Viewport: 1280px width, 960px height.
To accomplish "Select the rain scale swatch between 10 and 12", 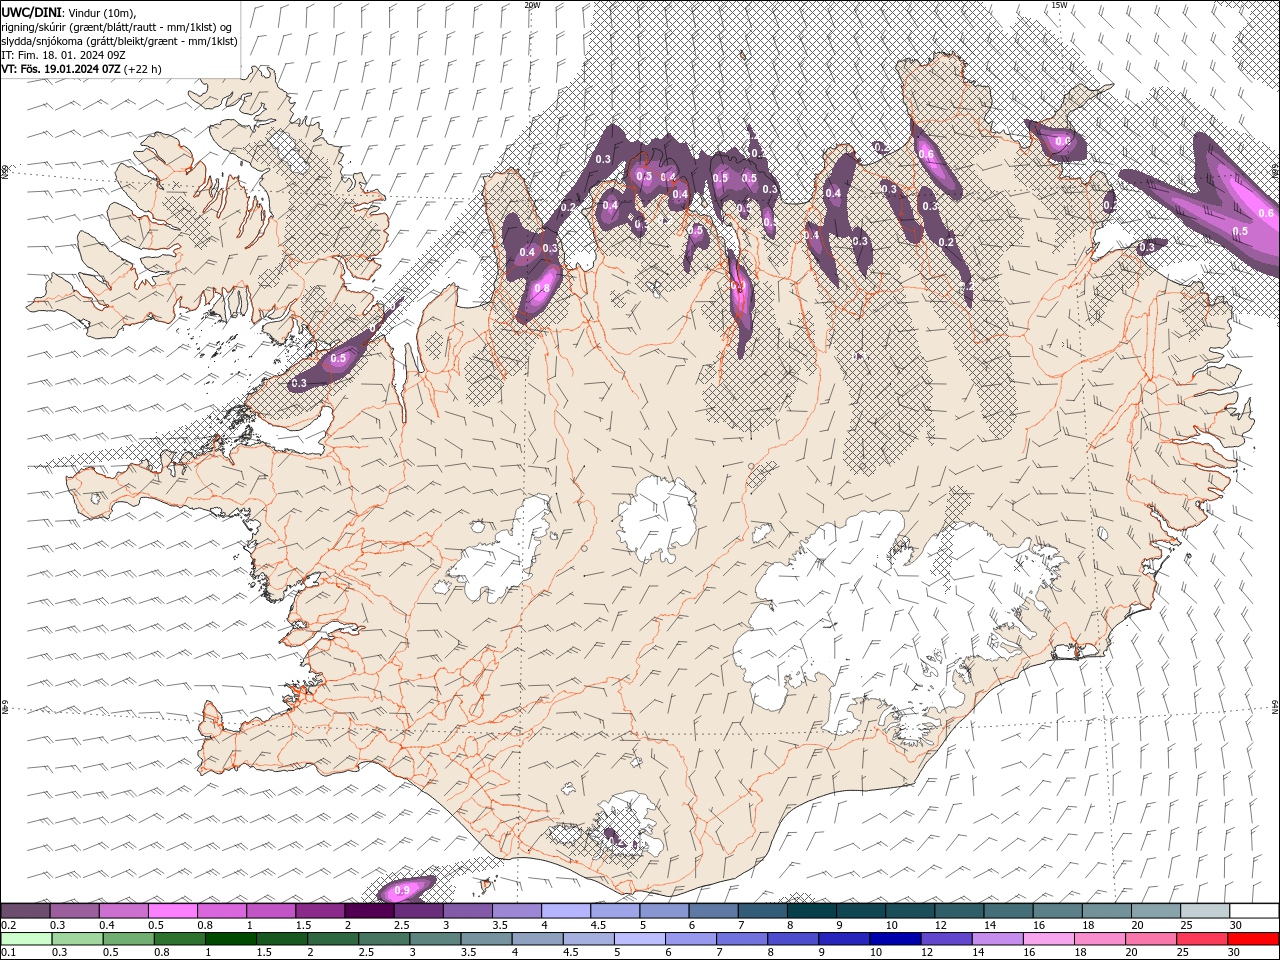I will tap(897, 939).
